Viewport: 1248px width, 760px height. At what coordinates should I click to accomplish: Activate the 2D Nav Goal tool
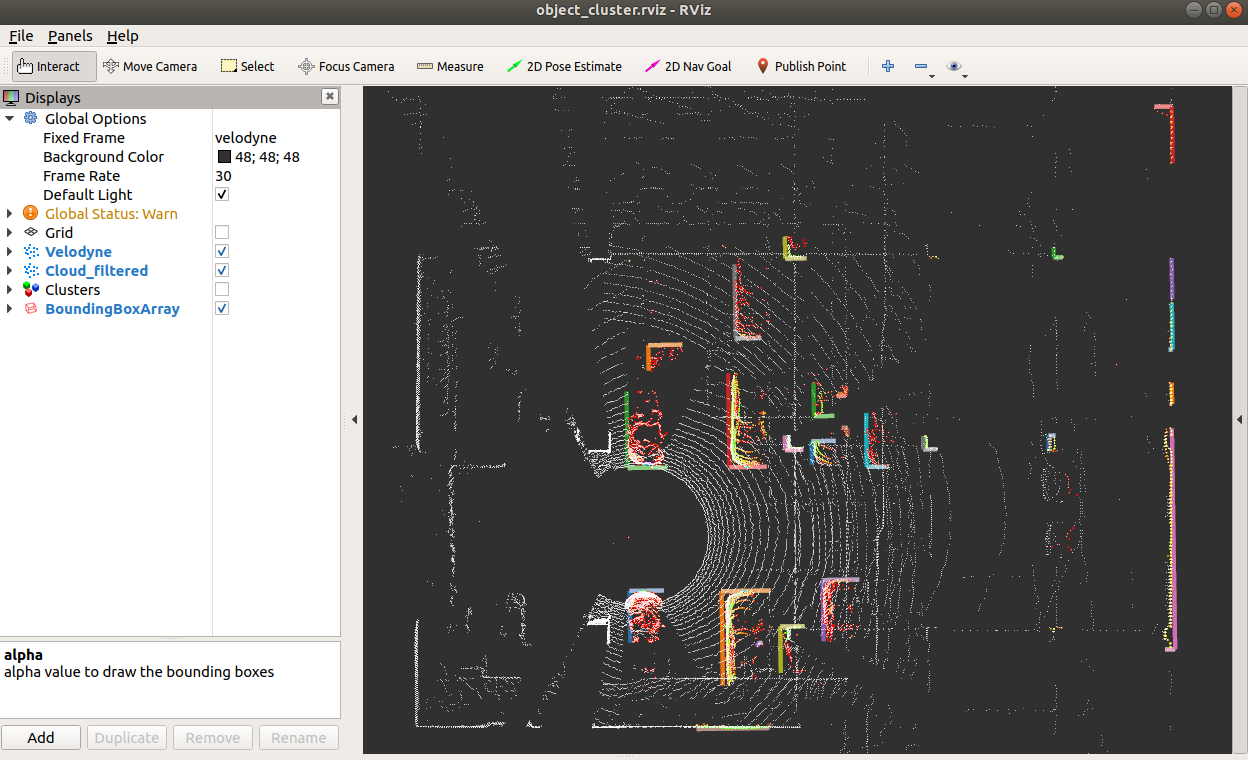pos(688,67)
